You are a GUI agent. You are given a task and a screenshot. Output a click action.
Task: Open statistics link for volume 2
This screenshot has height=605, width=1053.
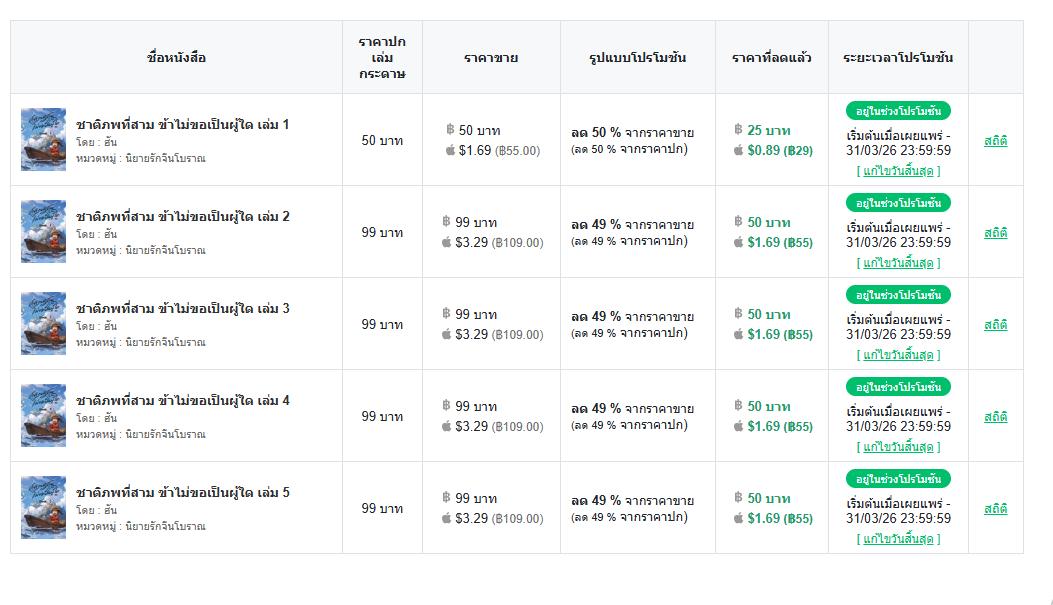[995, 232]
